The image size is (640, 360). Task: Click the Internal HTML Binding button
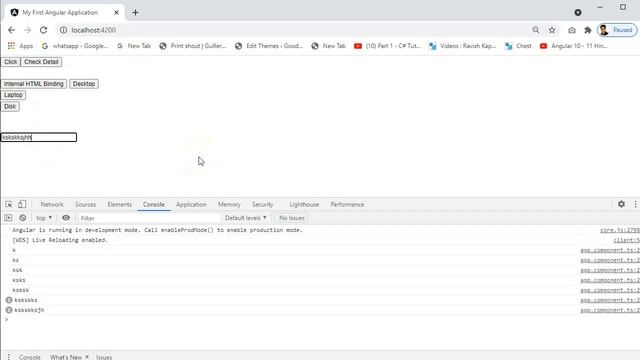(x=34, y=84)
